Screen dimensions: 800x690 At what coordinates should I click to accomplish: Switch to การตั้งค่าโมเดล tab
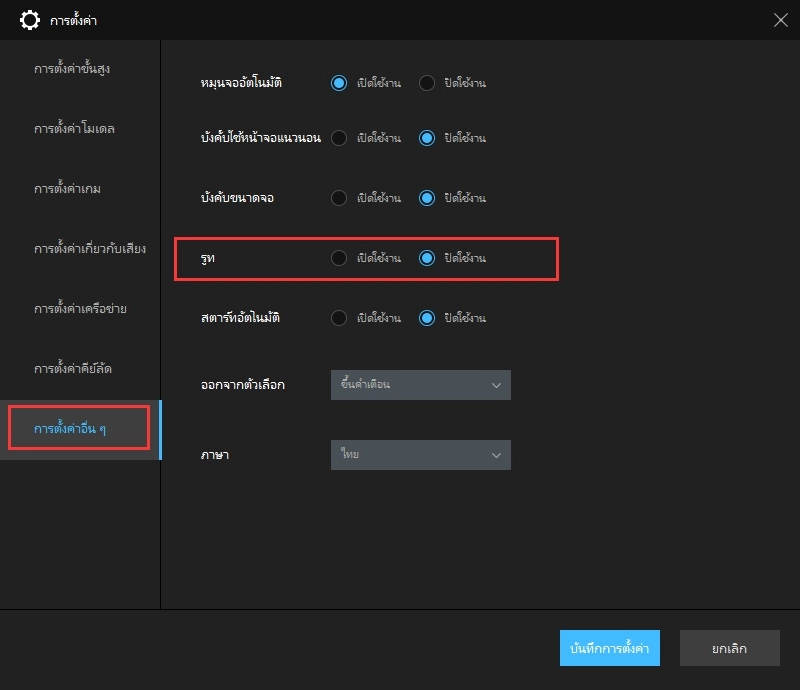pyautogui.click(x=74, y=129)
